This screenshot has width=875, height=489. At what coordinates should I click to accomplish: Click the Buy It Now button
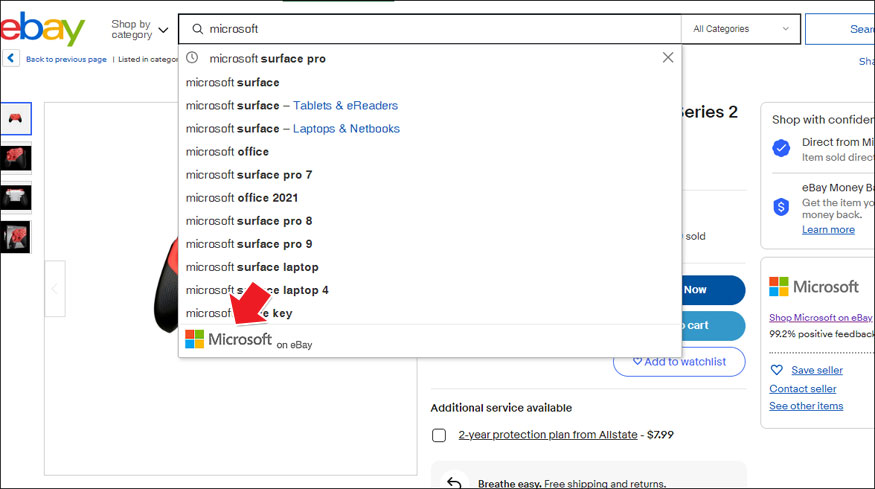coord(713,290)
